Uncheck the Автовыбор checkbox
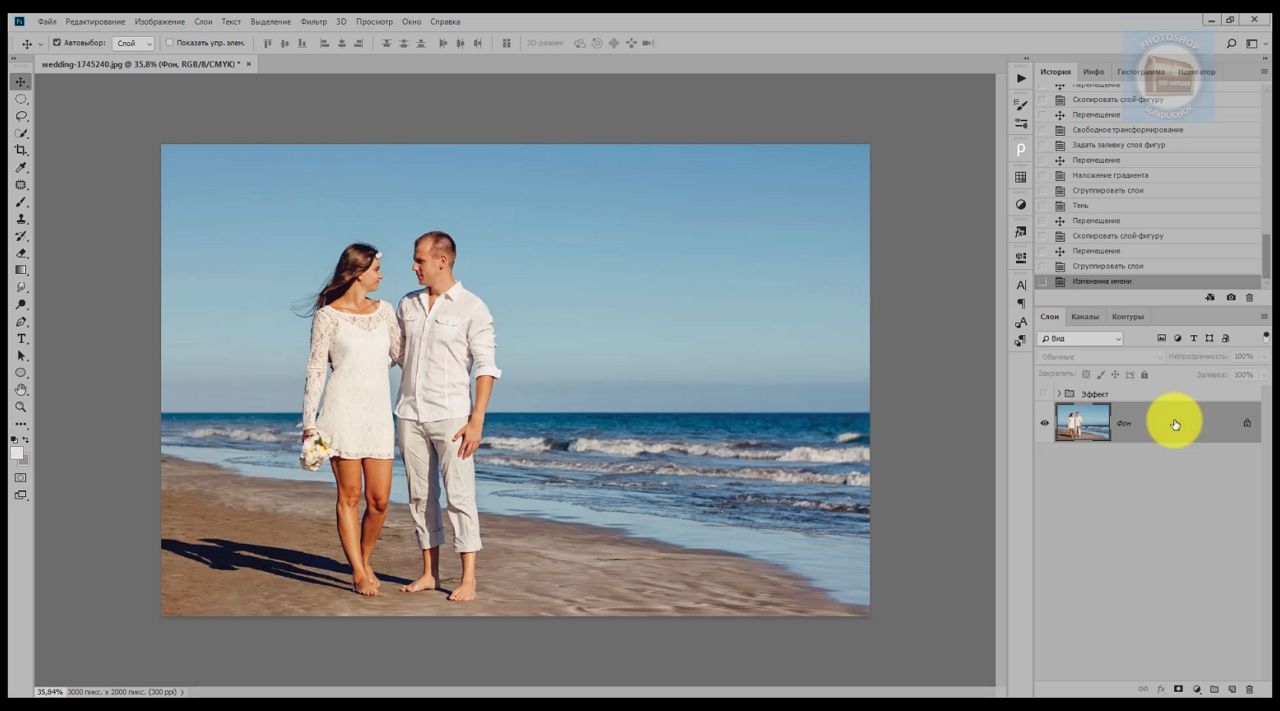 (x=57, y=43)
